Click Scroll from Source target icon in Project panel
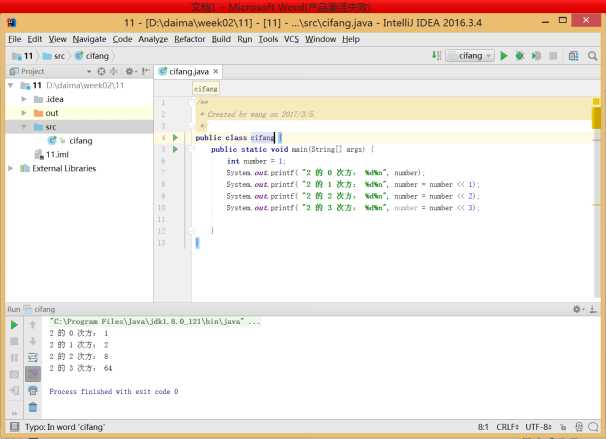 click(x=101, y=71)
